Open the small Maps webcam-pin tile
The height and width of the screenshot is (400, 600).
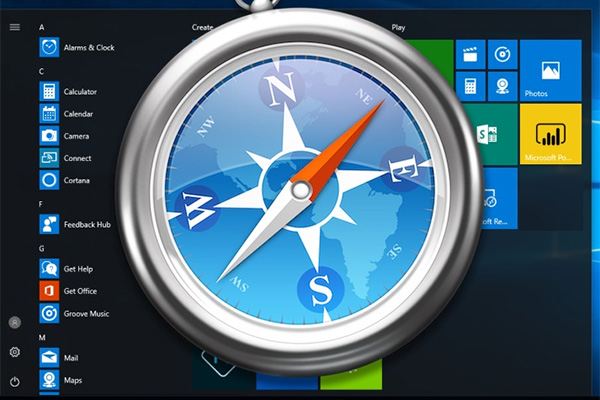tap(502, 86)
